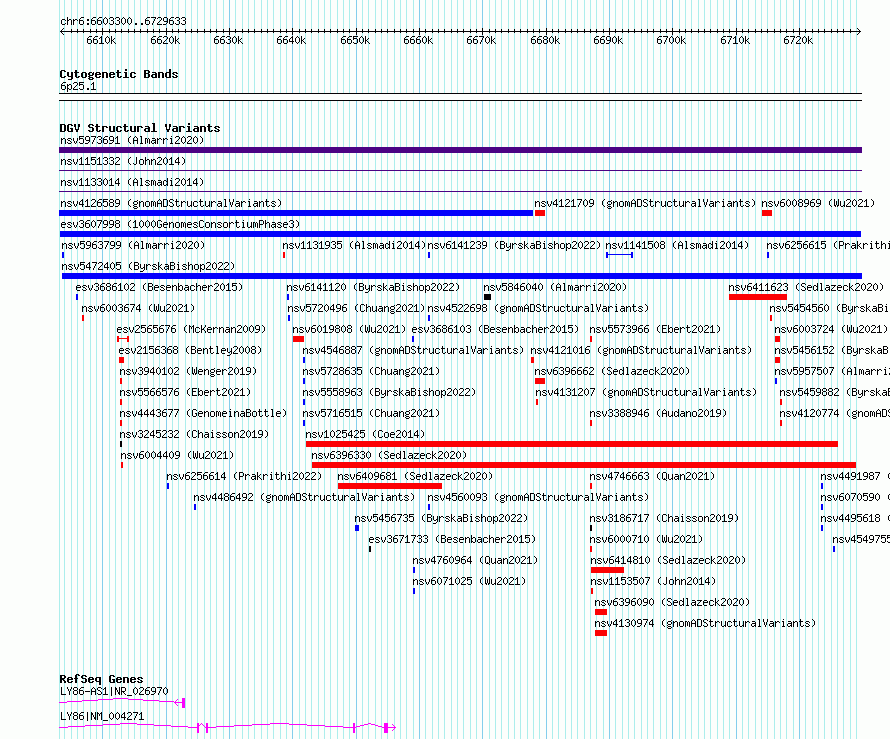The width and height of the screenshot is (890, 739).
Task: Select the red nsv6411623 (Sedlazeck2020) bar
Action: click(758, 297)
